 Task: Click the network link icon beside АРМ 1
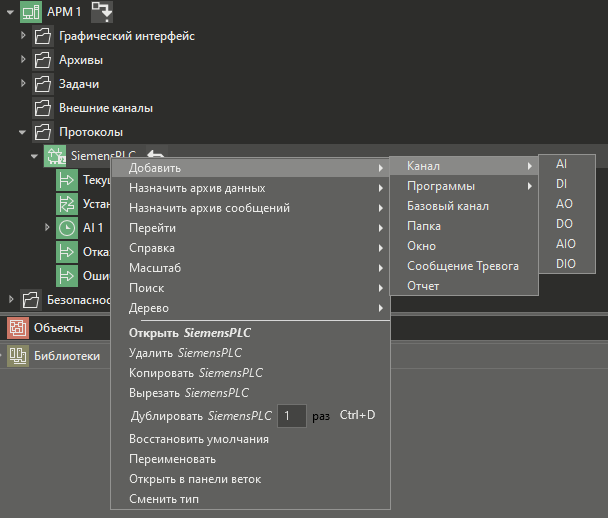(x=102, y=12)
